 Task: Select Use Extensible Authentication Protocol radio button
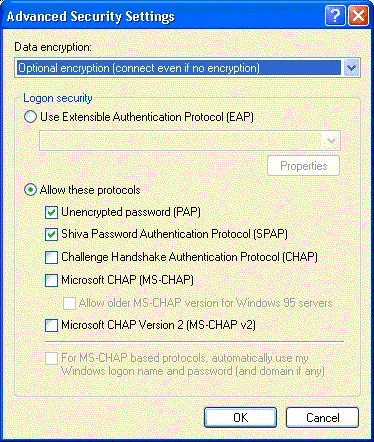(30, 117)
